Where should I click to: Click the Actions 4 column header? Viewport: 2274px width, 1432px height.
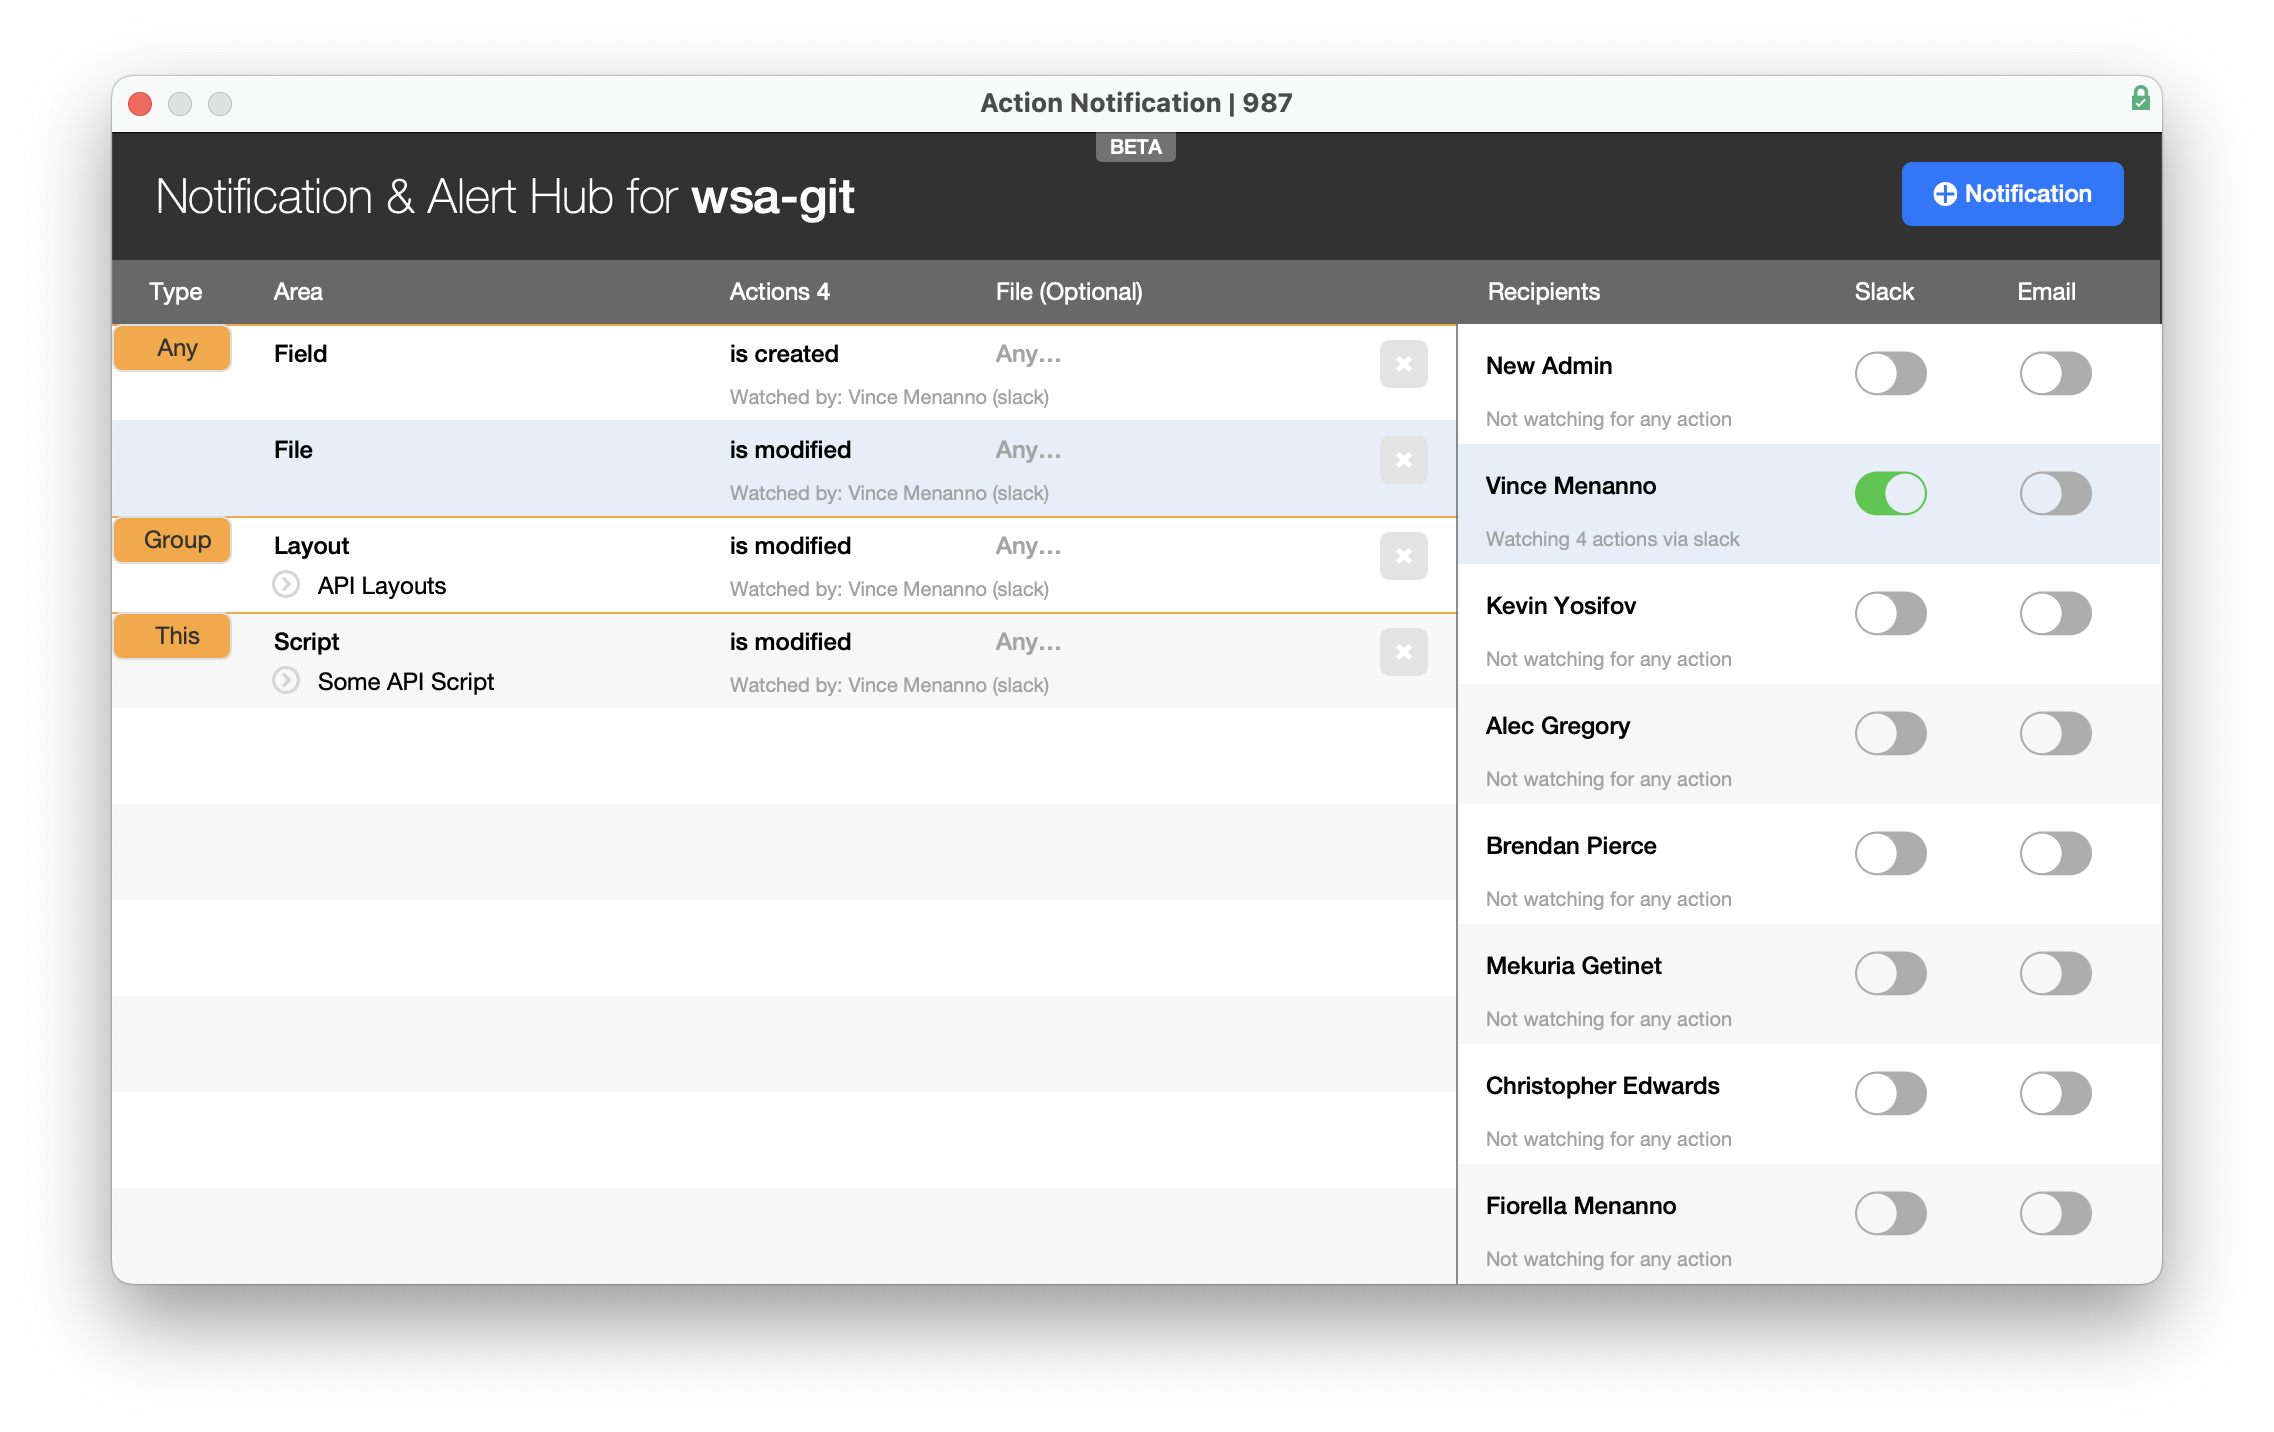click(779, 292)
